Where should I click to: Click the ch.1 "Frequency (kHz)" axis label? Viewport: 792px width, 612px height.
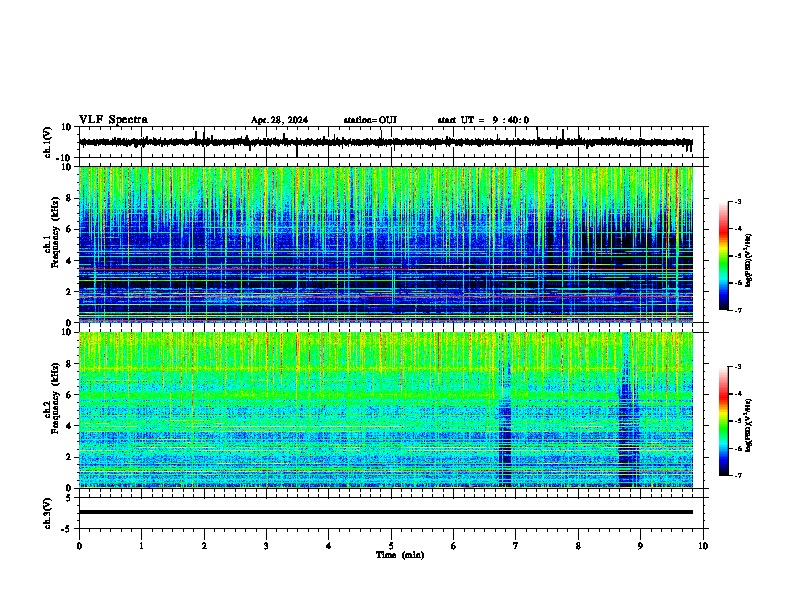pyautogui.click(x=55, y=232)
